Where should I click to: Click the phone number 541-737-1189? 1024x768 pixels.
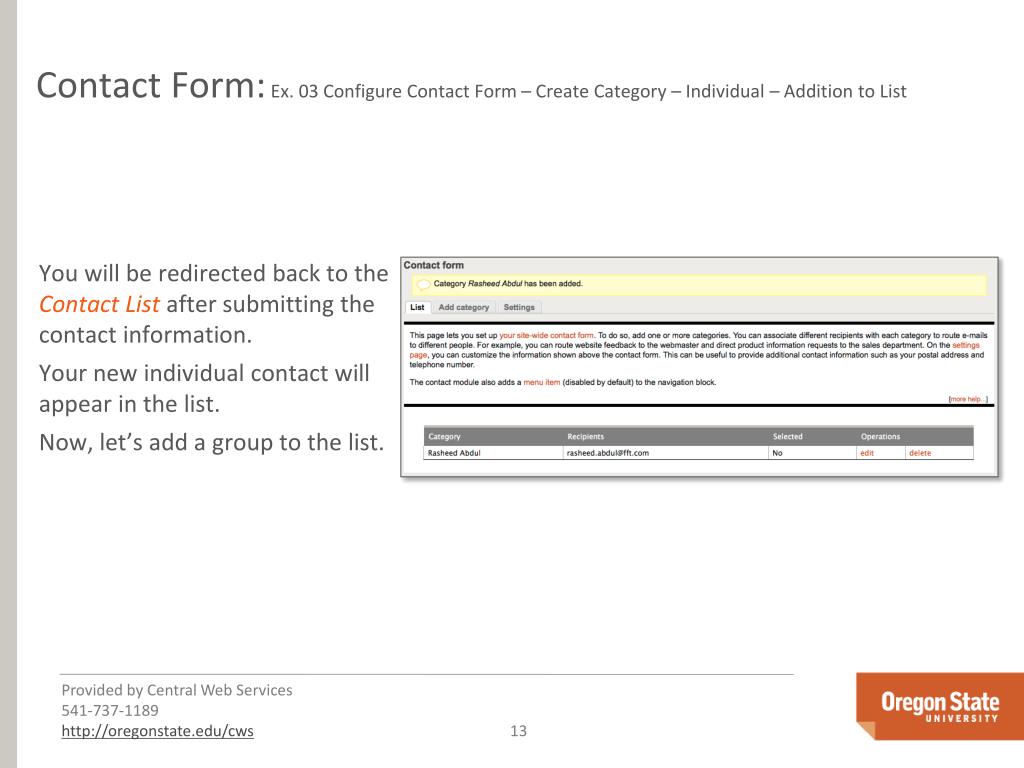point(110,711)
